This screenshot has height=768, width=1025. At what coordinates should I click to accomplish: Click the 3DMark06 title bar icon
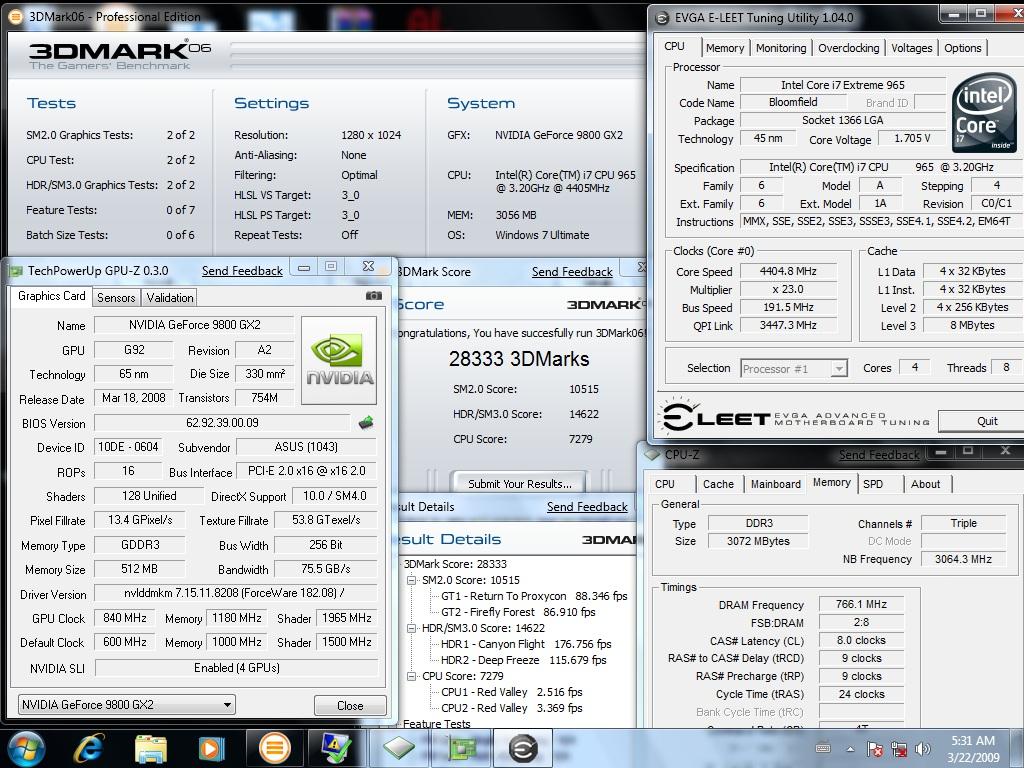(17, 17)
